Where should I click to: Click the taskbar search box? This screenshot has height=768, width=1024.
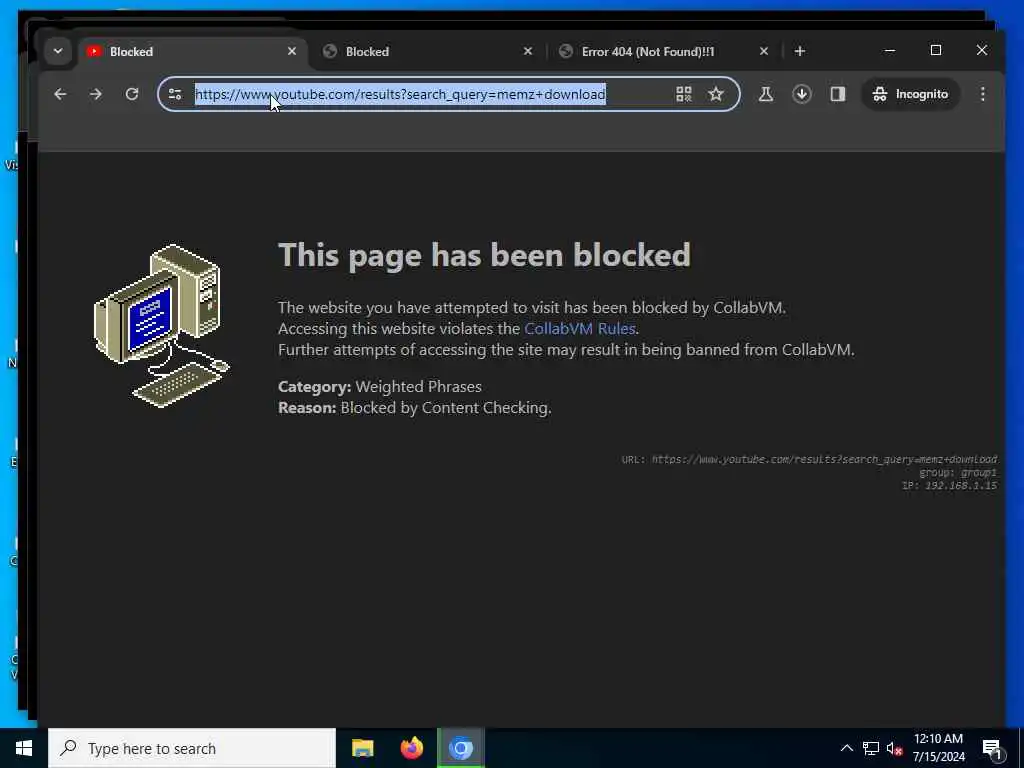pyautogui.click(x=192, y=748)
